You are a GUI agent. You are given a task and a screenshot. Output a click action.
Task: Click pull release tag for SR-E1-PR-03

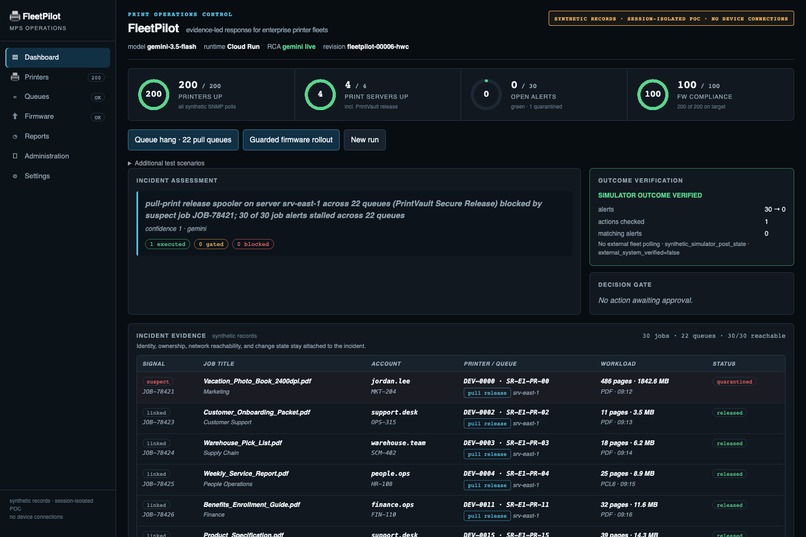pos(487,454)
